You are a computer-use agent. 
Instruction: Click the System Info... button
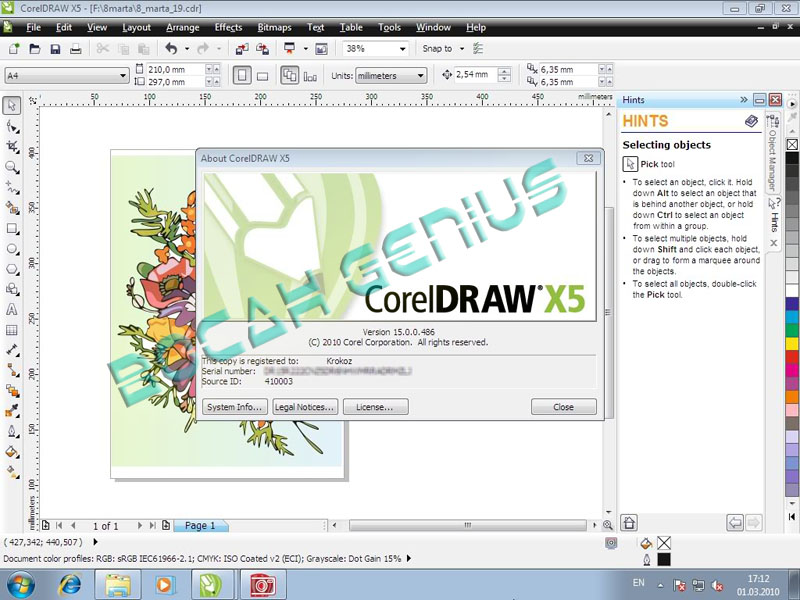[234, 407]
